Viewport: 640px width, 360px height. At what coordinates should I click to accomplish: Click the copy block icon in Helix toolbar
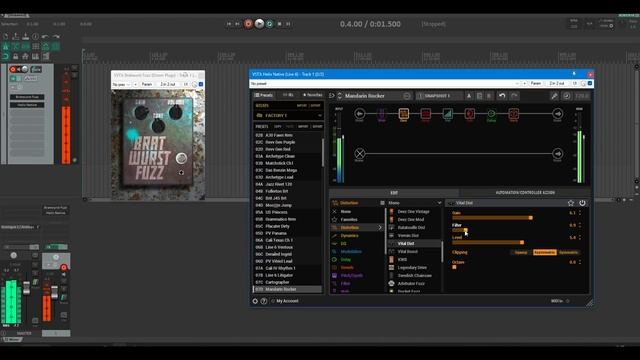(x=479, y=96)
